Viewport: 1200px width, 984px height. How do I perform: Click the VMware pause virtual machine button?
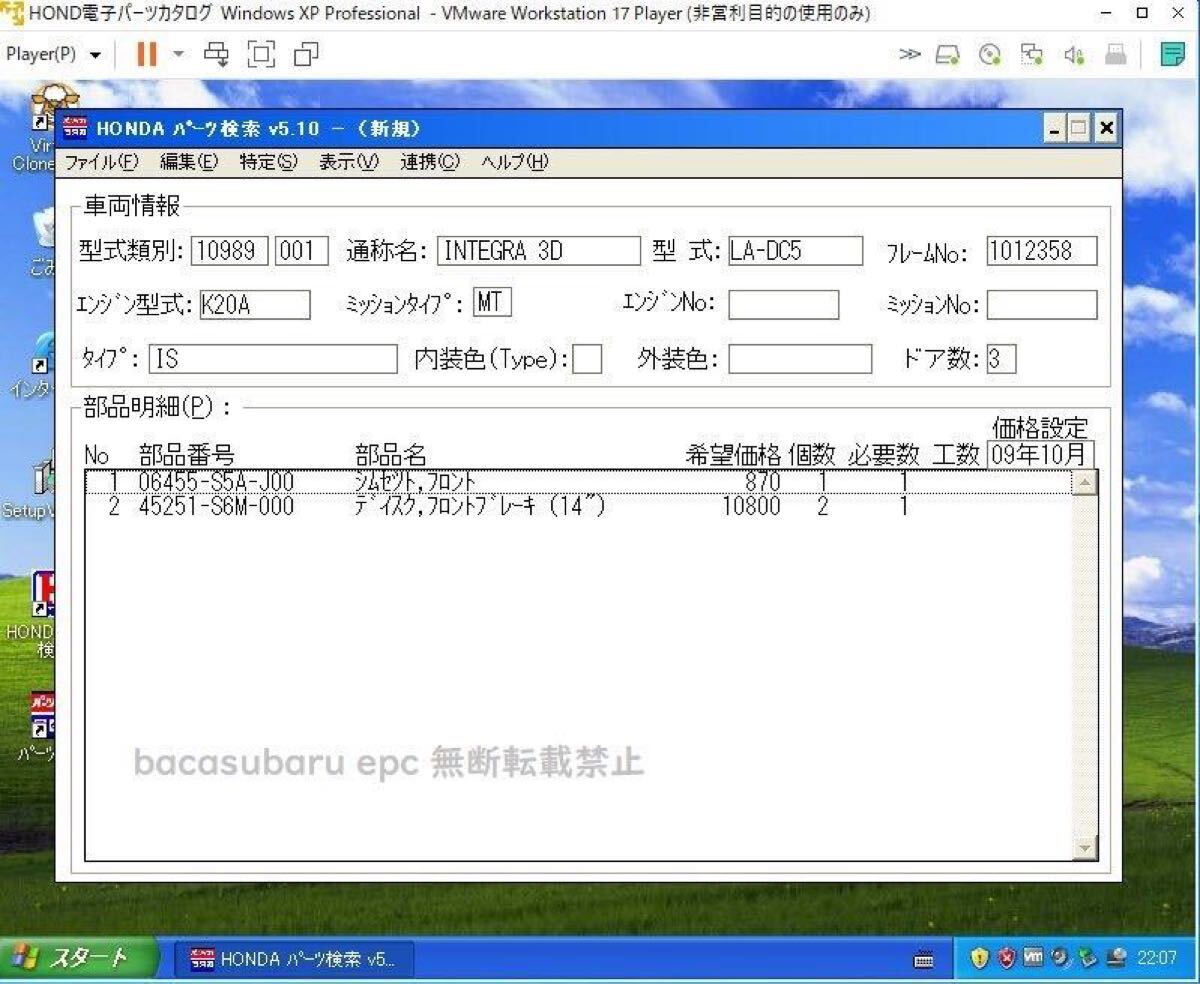point(147,54)
